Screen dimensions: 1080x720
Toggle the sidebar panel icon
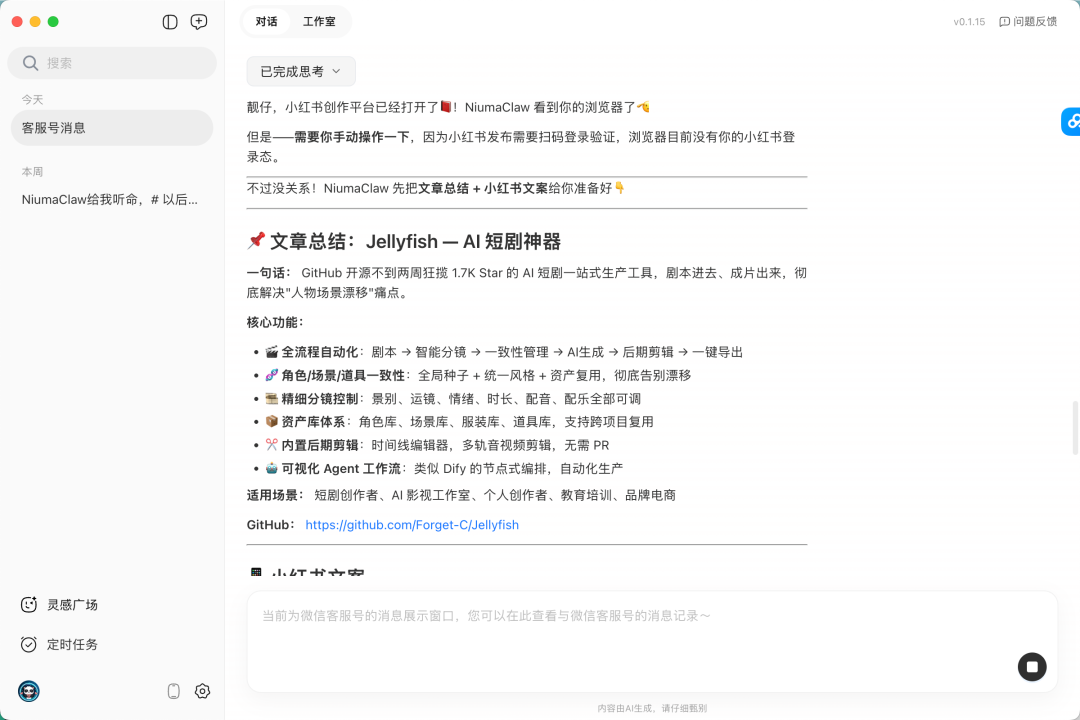(170, 22)
